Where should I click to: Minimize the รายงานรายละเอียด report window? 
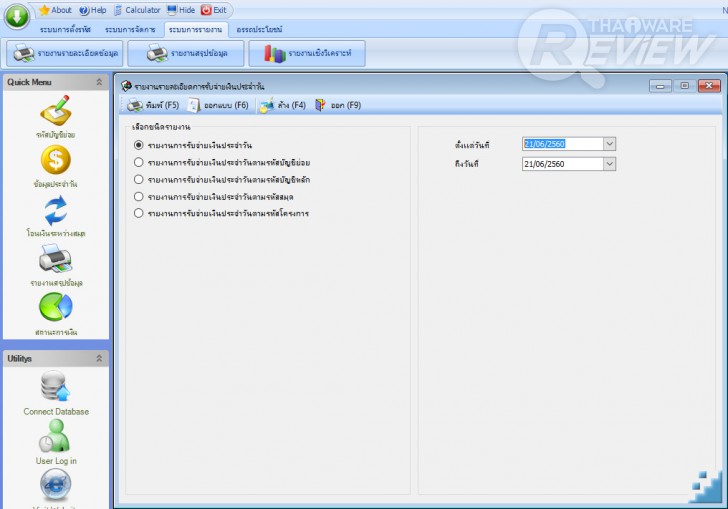660,86
